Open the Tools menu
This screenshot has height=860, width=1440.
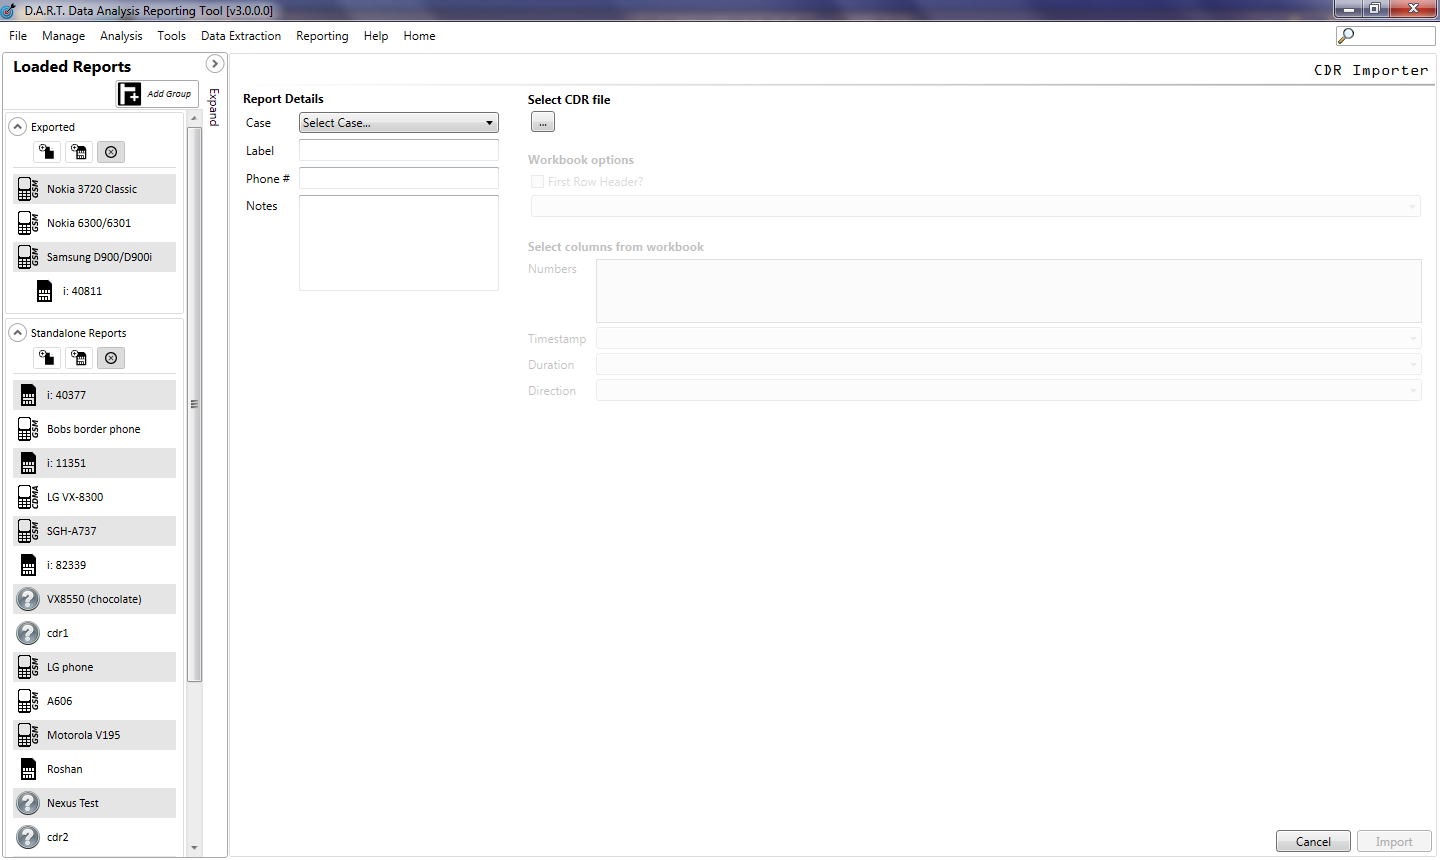pos(171,36)
